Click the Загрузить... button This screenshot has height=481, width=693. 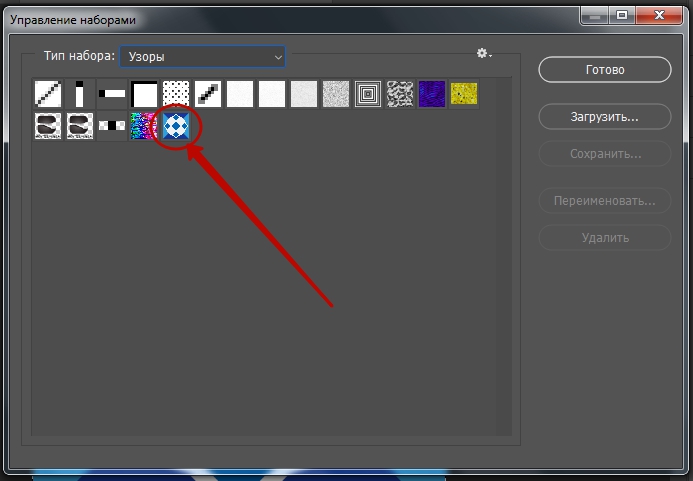(x=605, y=117)
